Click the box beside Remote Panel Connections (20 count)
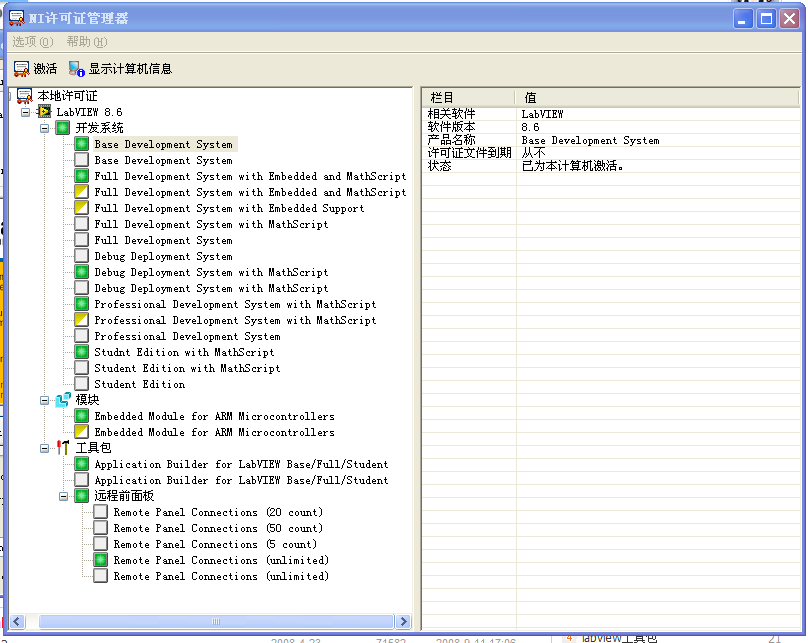808x643 pixels. tap(100, 512)
